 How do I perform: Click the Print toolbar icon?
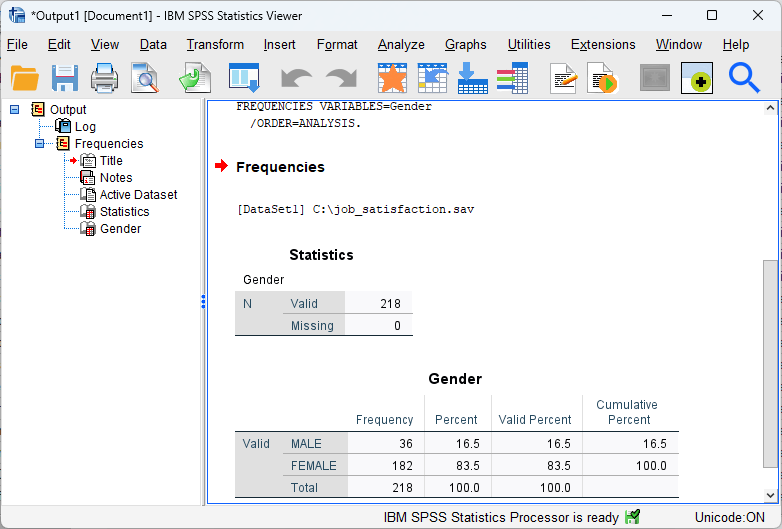104,78
